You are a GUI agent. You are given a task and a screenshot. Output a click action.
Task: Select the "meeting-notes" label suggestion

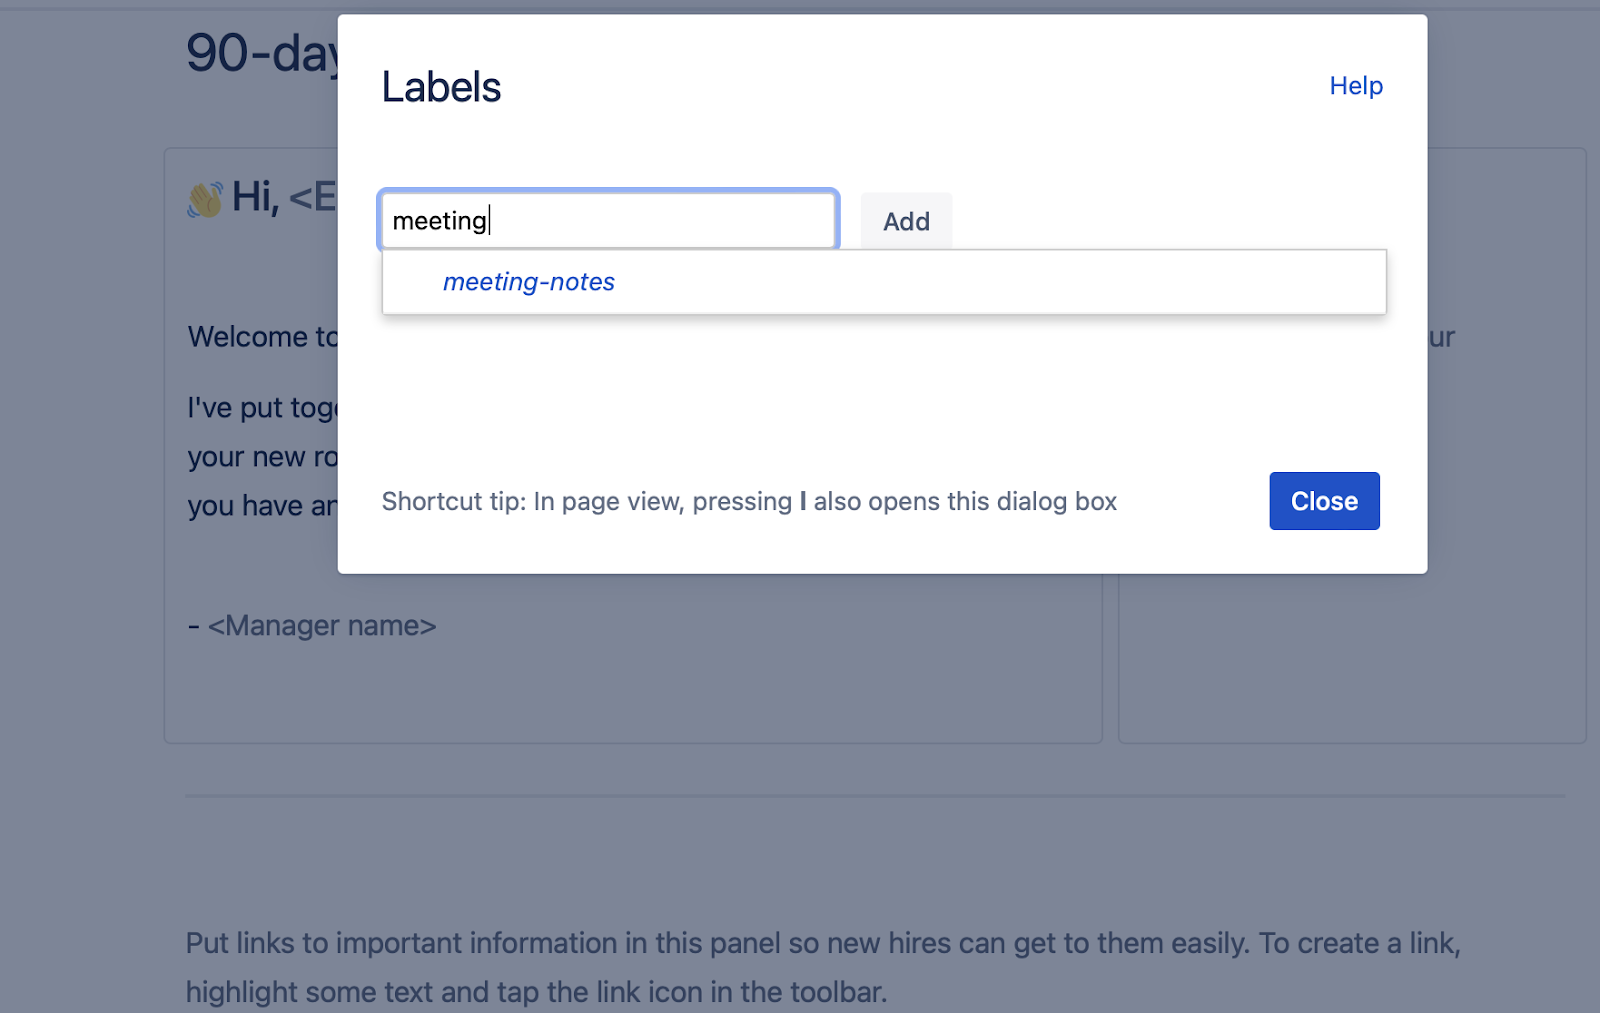[528, 282]
